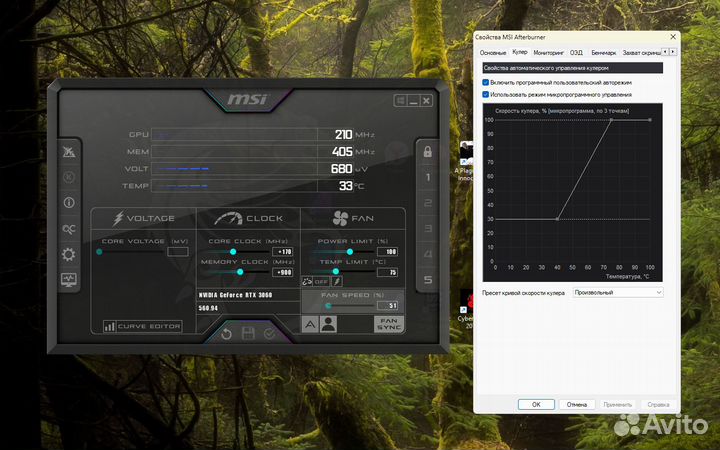This screenshot has width=720, height=450.
Task: Toggle user-defined fan control person icon
Action: click(x=328, y=324)
